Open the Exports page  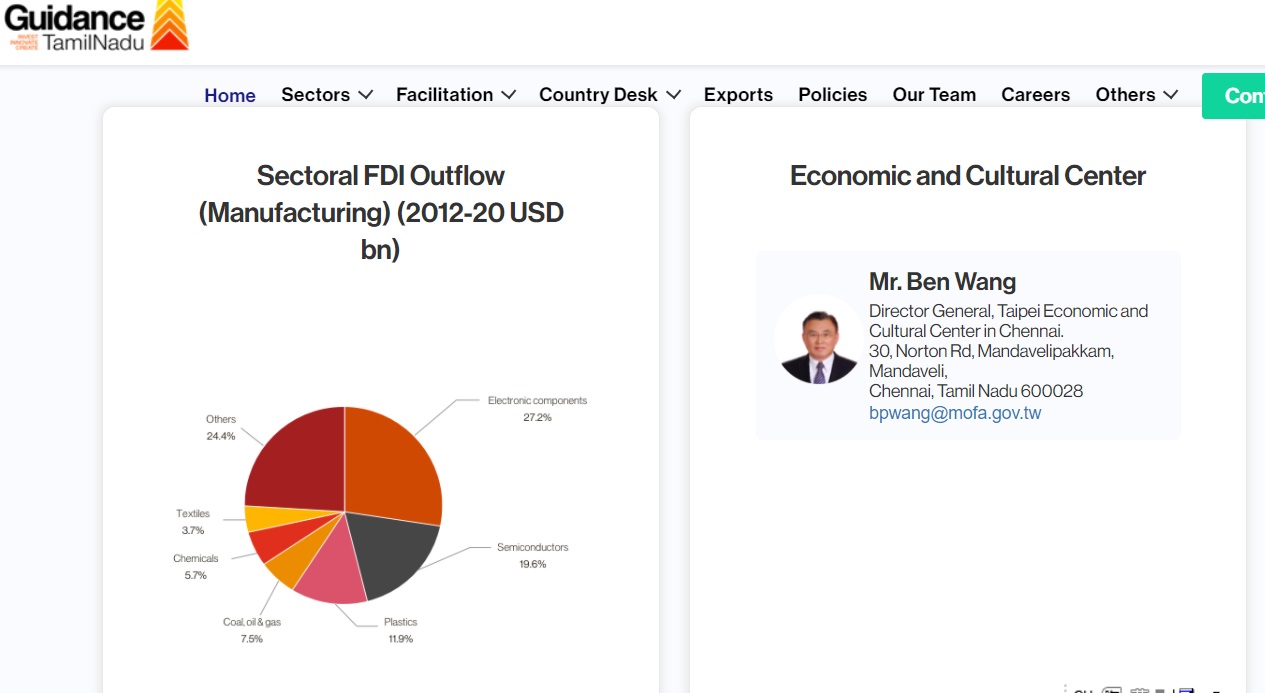click(x=738, y=95)
